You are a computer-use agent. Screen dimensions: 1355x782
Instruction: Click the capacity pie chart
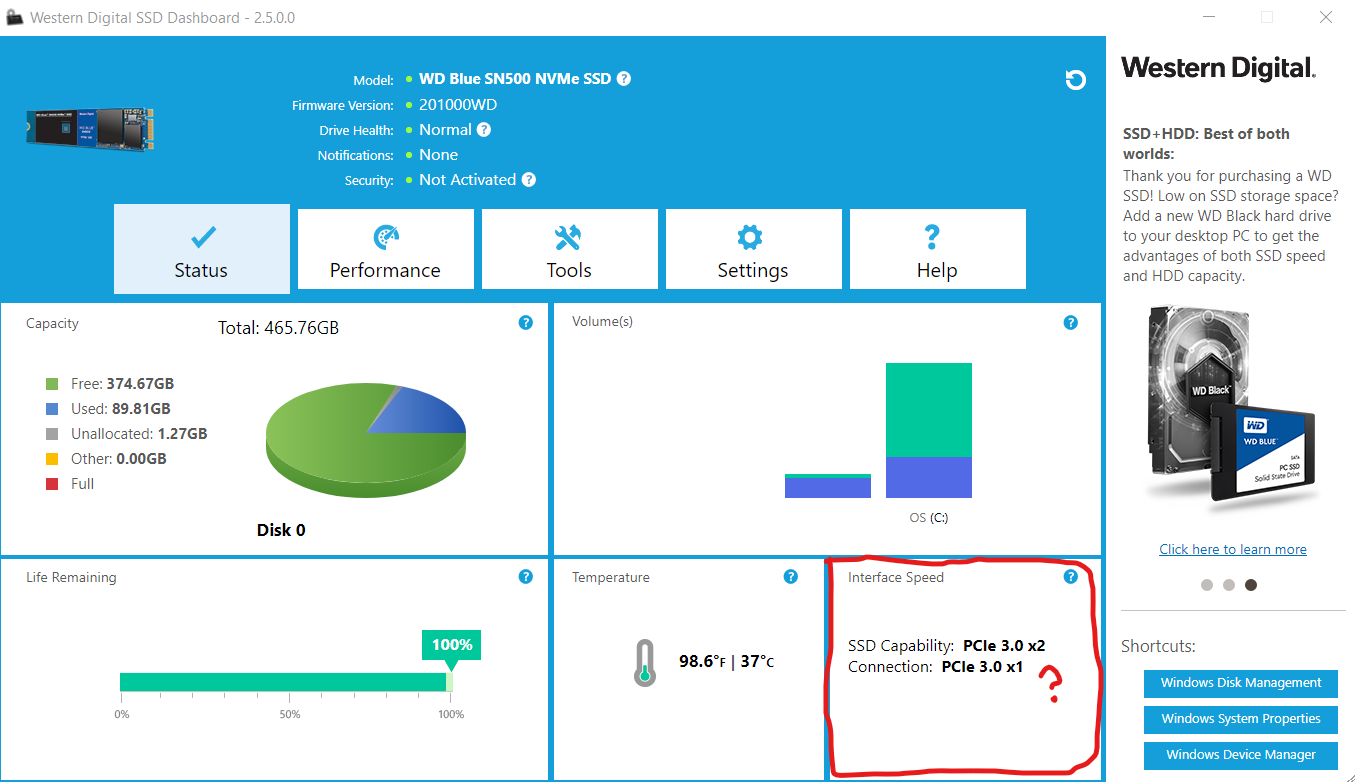(x=366, y=440)
